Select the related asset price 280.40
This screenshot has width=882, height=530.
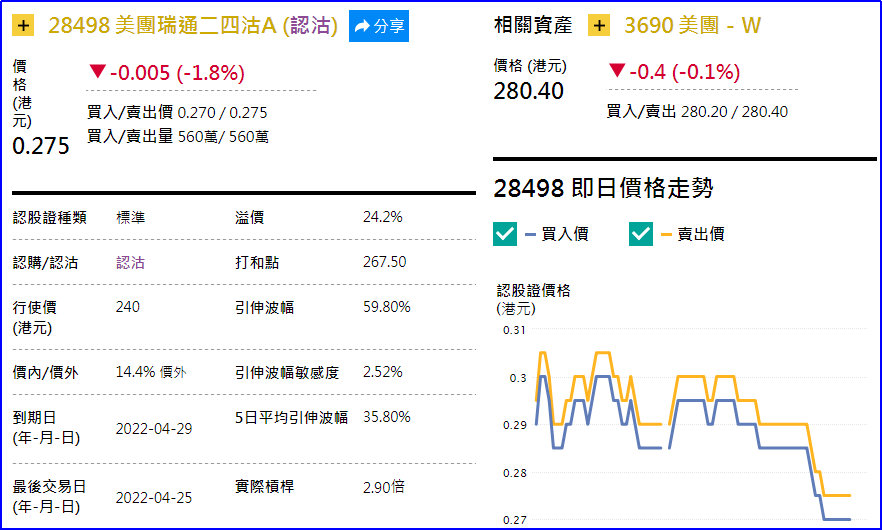click(528, 91)
